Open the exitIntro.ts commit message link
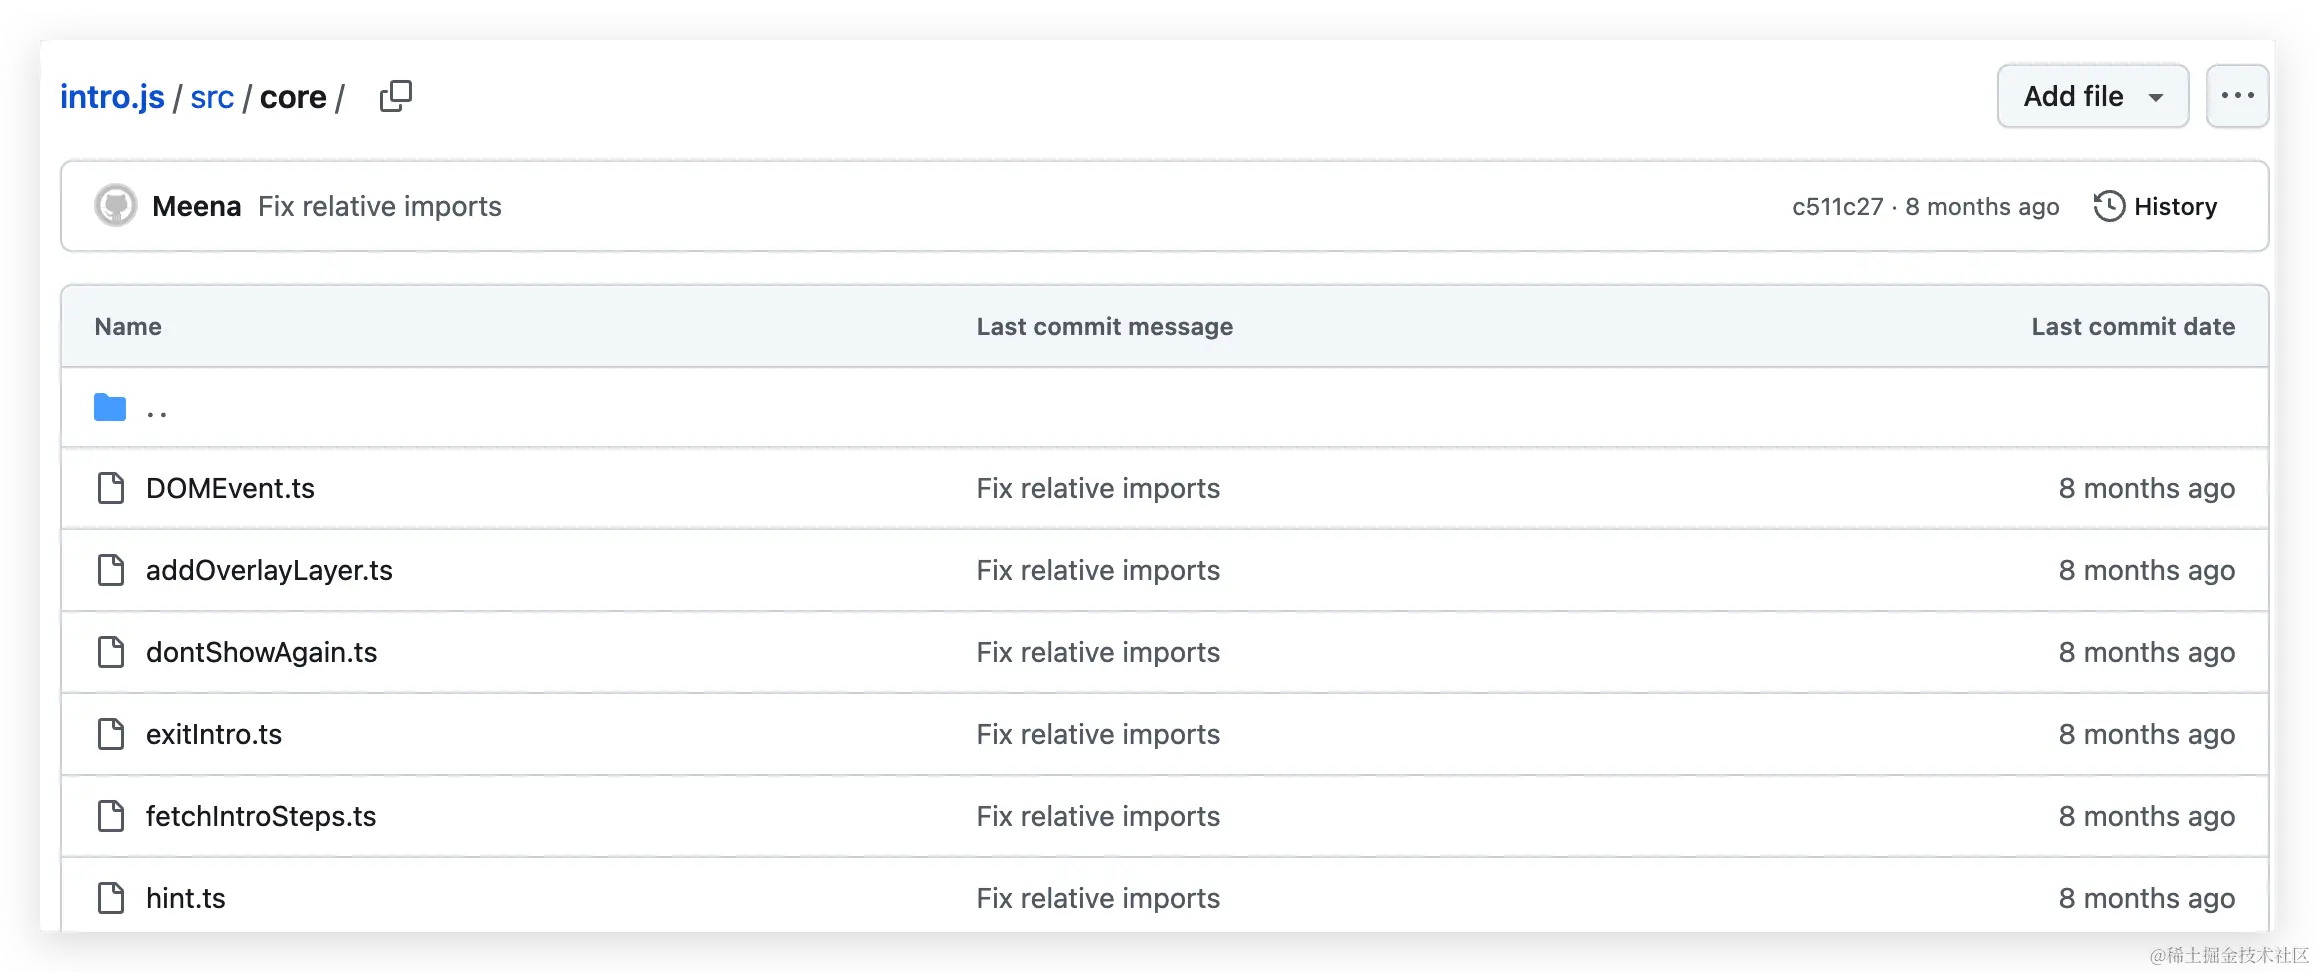The image size is (2316, 972). click(1098, 734)
